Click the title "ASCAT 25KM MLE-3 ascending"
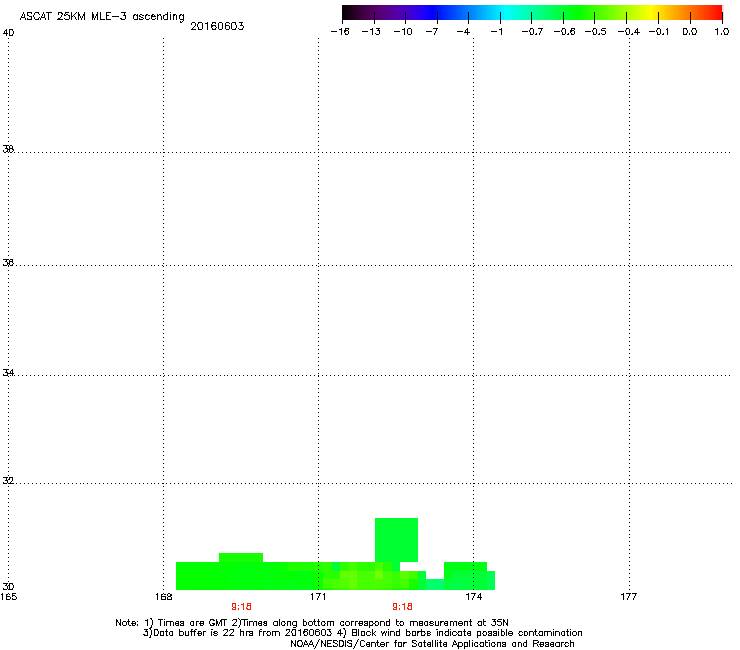 coord(102,17)
